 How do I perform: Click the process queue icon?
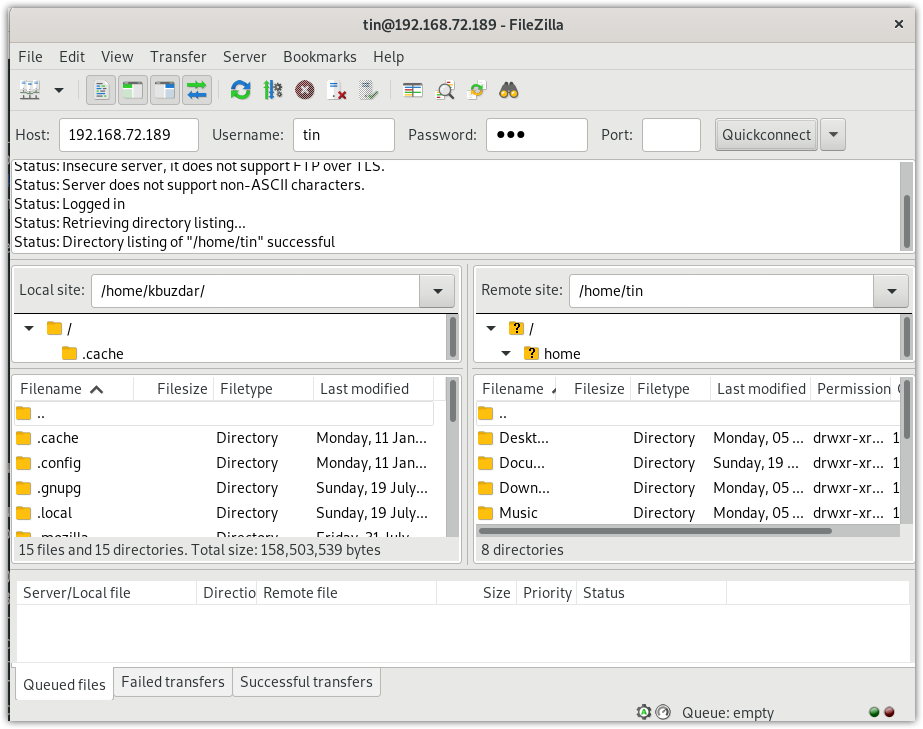point(273,91)
